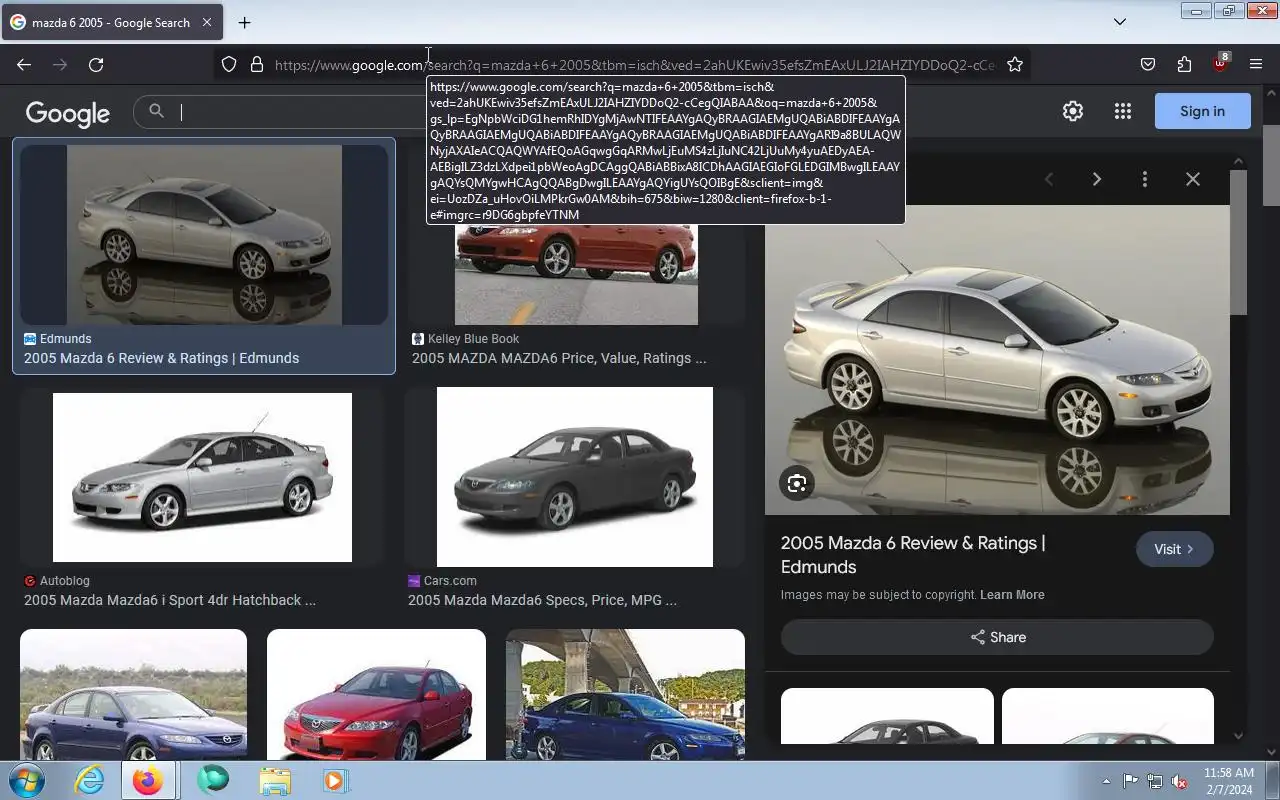Open the Windows Start menu

(x=25, y=780)
